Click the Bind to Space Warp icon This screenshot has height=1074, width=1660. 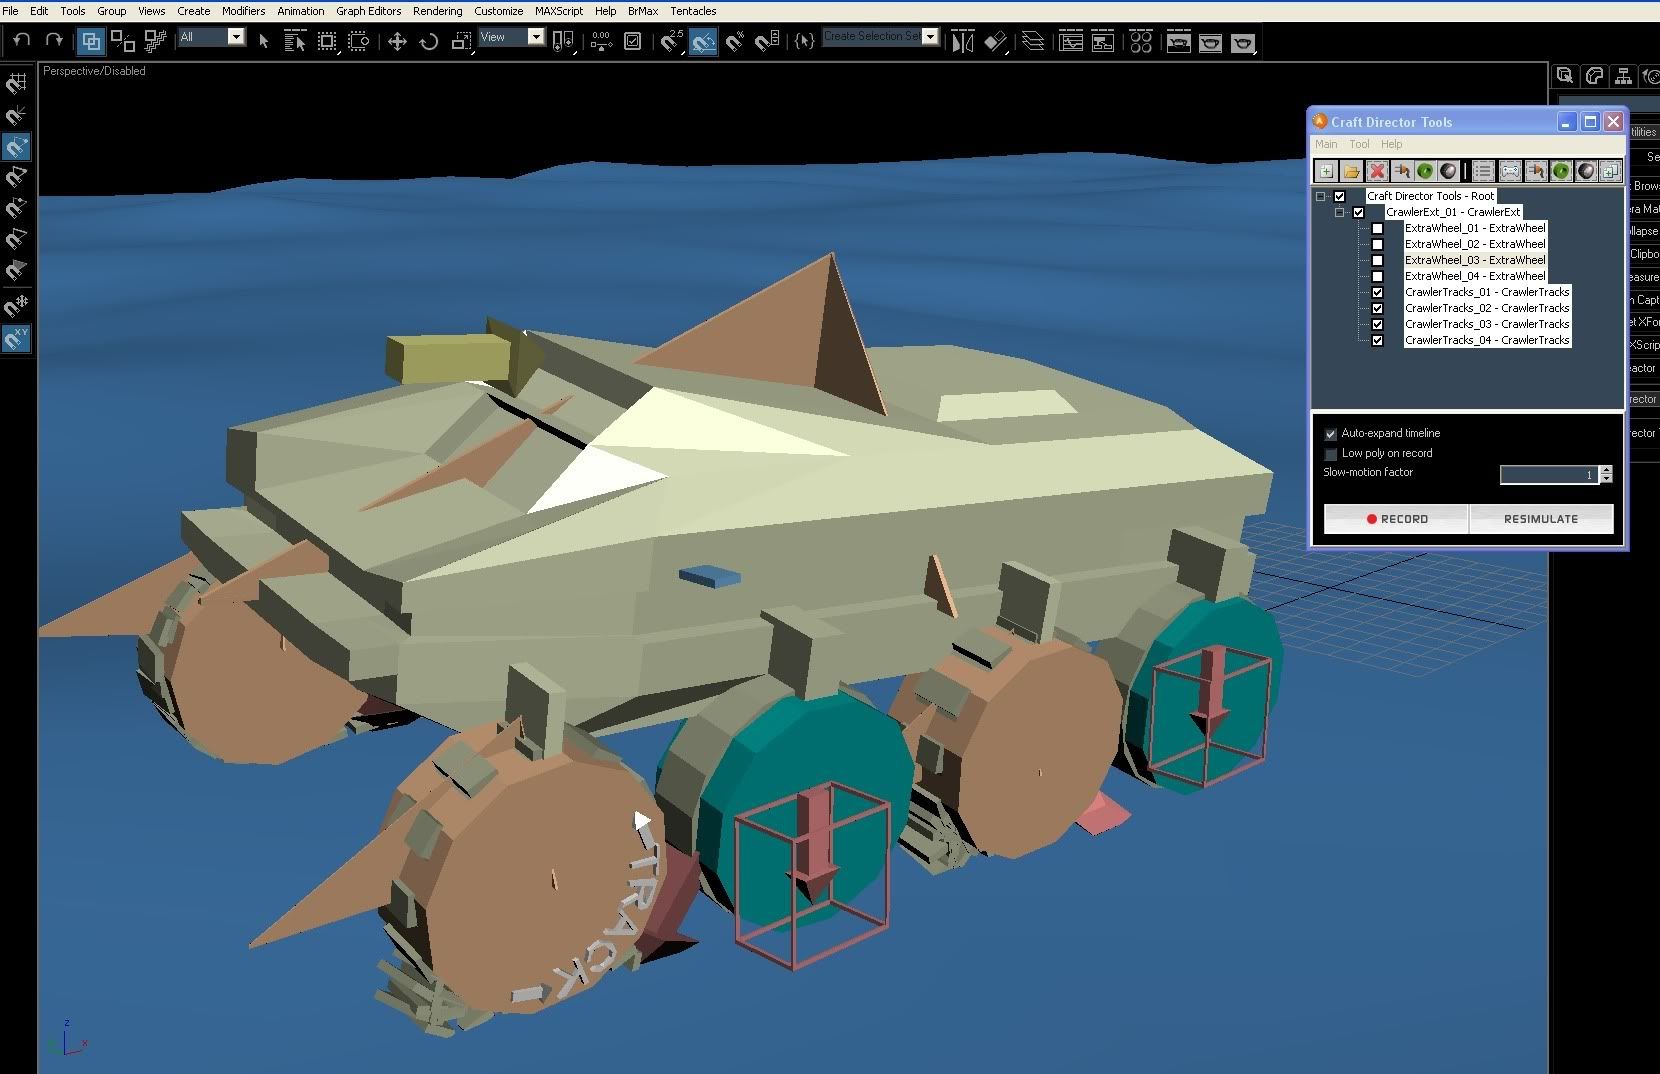(155, 41)
